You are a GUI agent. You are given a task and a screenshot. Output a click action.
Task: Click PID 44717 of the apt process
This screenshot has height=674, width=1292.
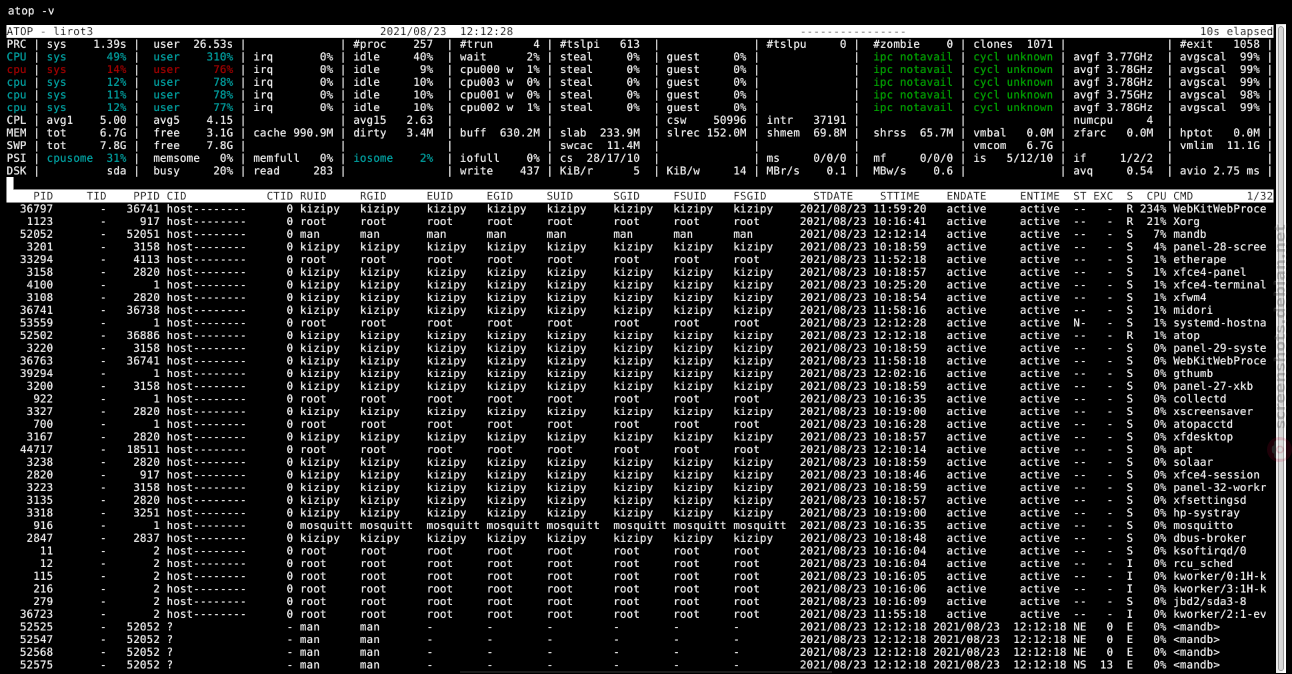click(x=36, y=449)
